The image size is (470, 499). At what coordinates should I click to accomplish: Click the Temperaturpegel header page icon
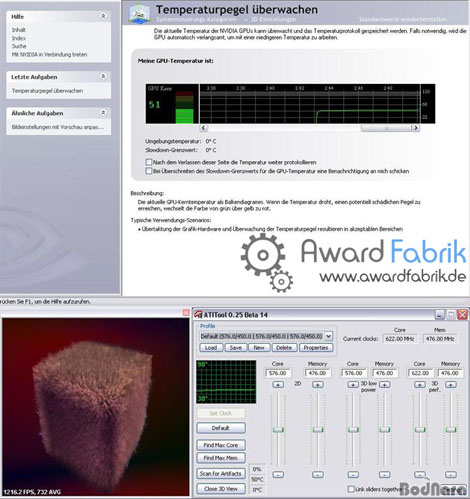139,13
